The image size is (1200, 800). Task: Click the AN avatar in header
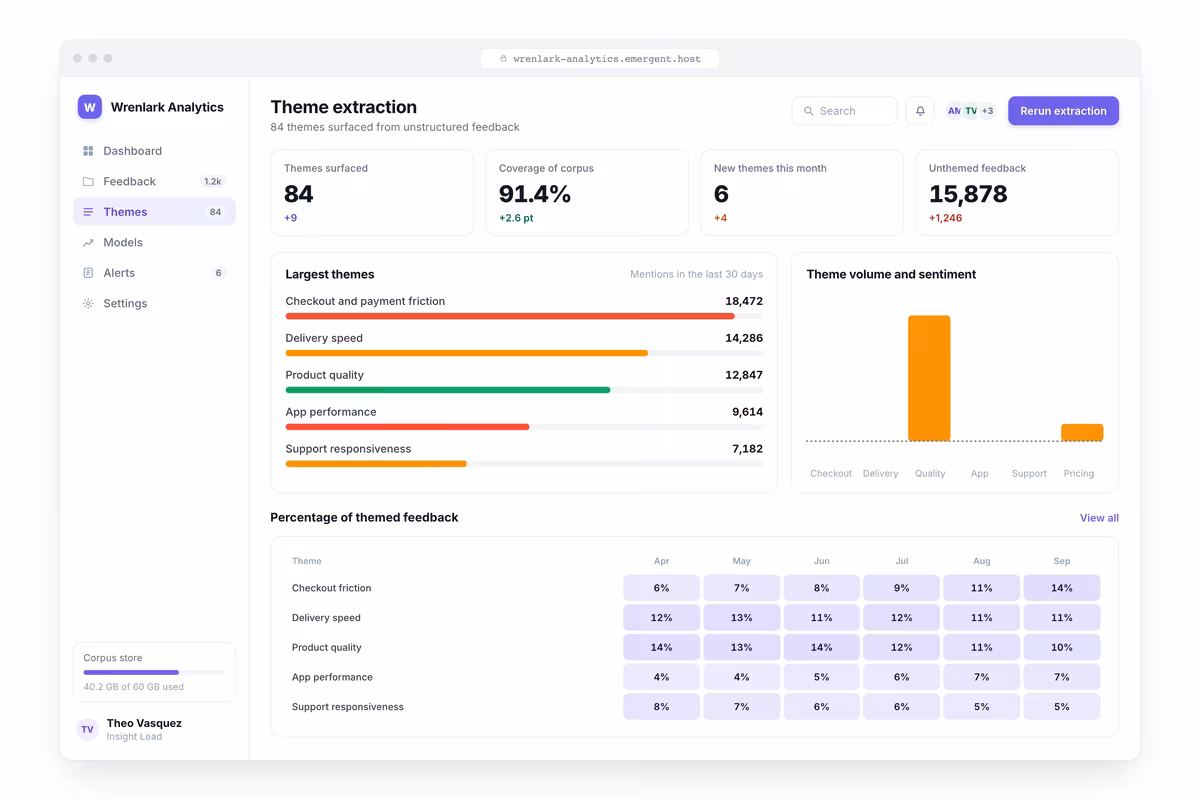(x=954, y=111)
